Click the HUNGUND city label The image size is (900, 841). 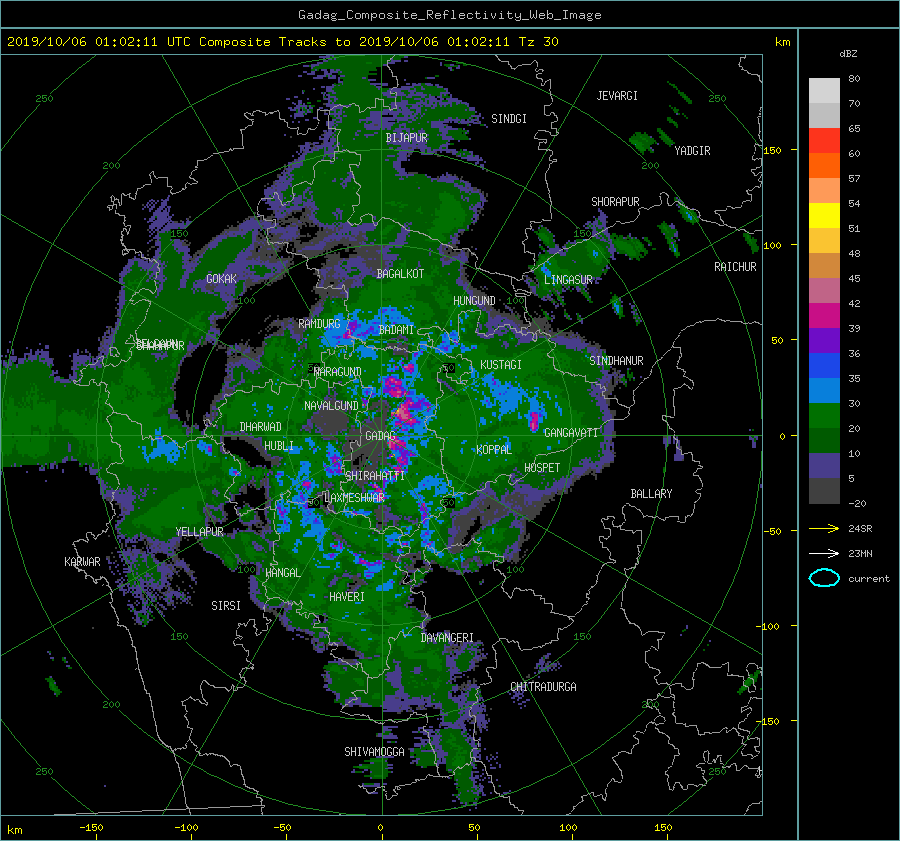click(x=474, y=301)
